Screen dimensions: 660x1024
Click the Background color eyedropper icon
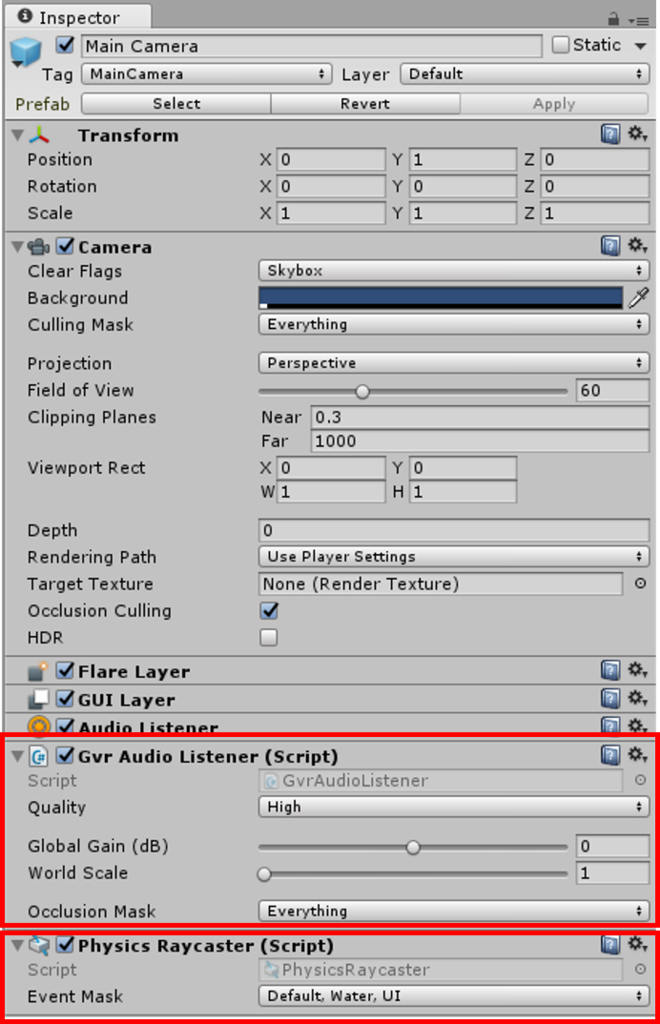[638, 298]
